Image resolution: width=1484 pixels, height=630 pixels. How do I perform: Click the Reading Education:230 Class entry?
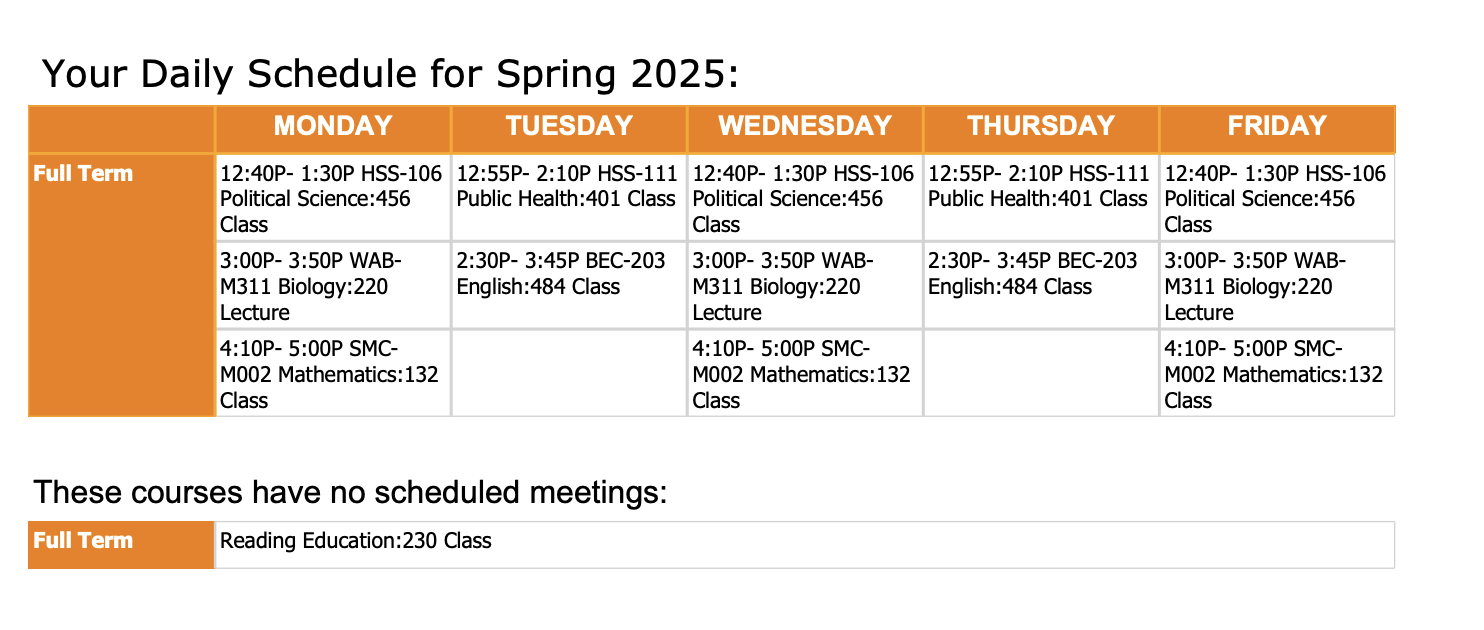pos(356,542)
